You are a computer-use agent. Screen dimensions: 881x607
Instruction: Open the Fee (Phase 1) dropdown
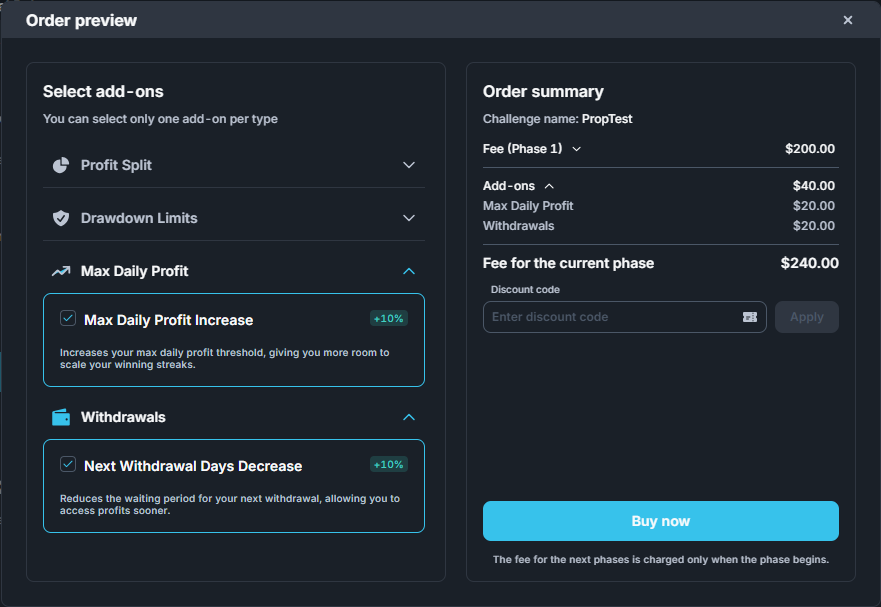coord(576,149)
